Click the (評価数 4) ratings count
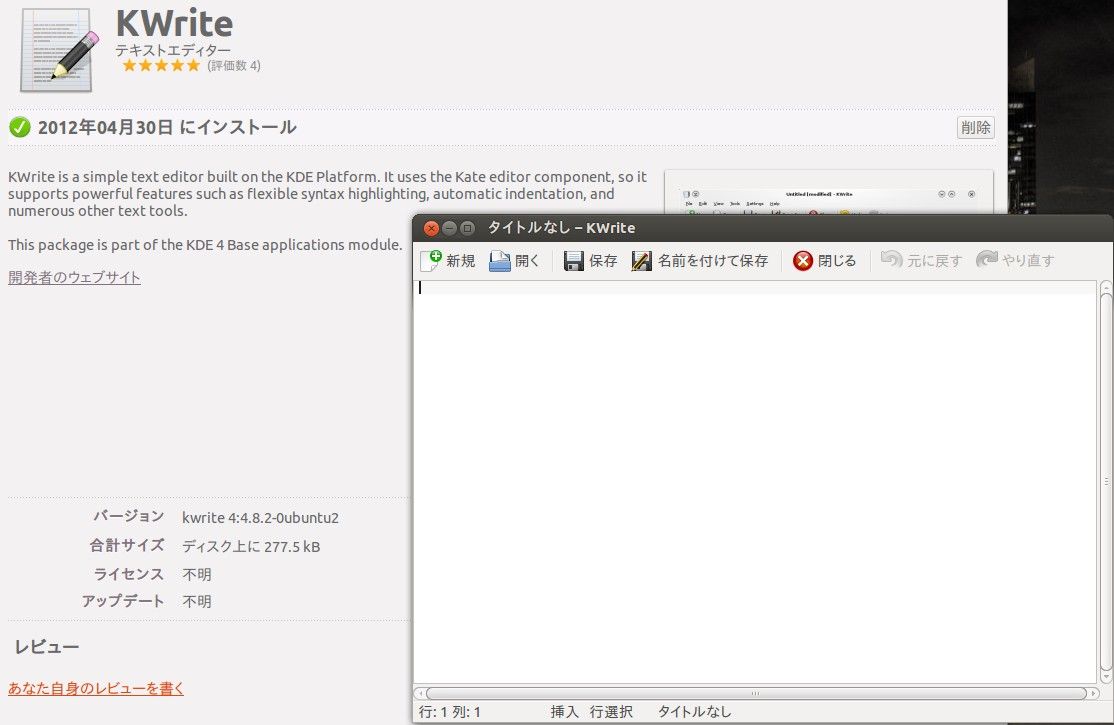 (x=234, y=65)
